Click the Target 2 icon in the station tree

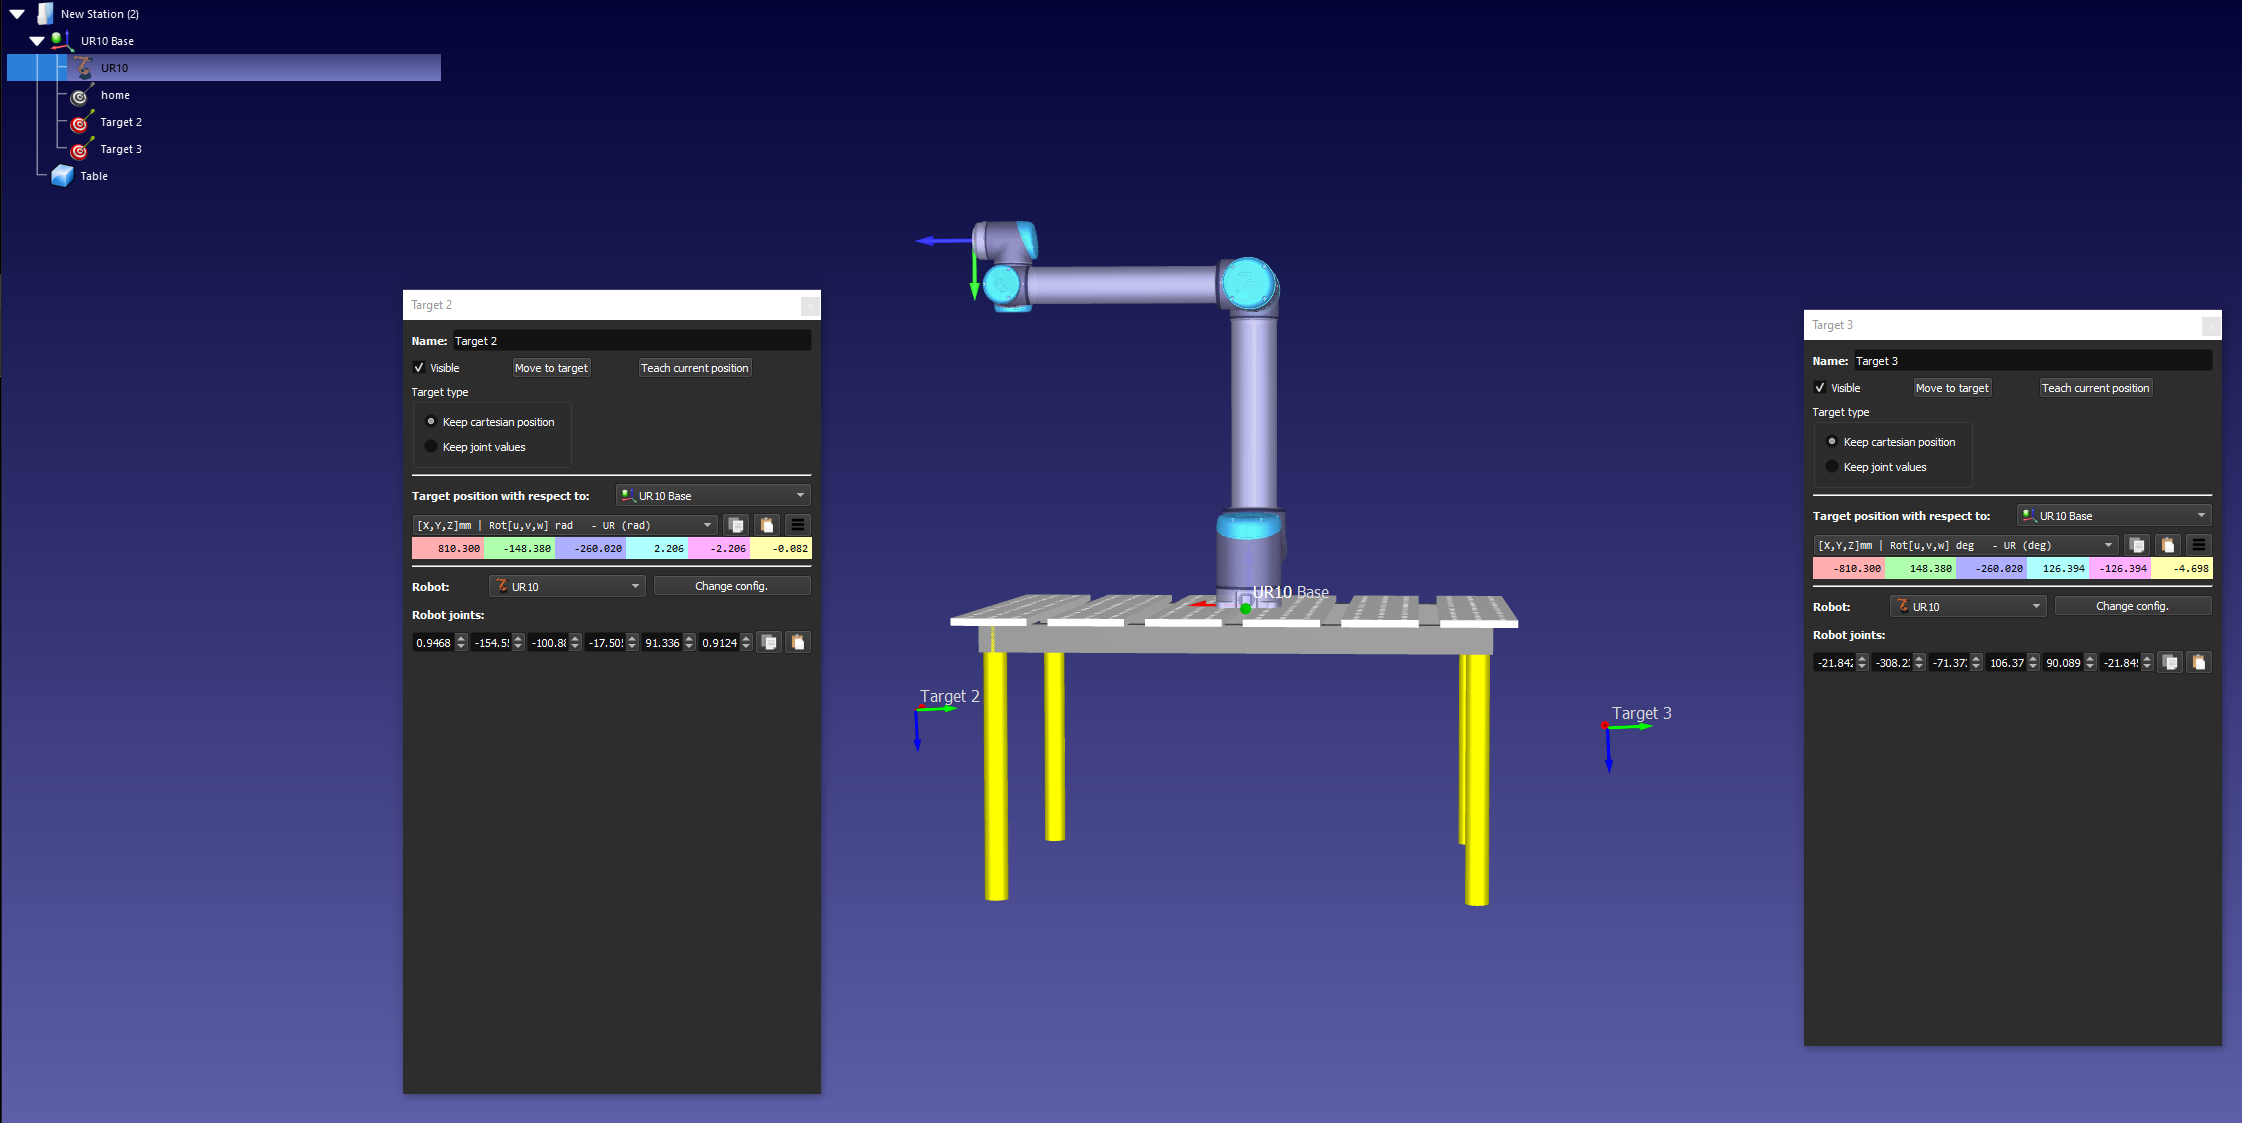click(x=81, y=122)
